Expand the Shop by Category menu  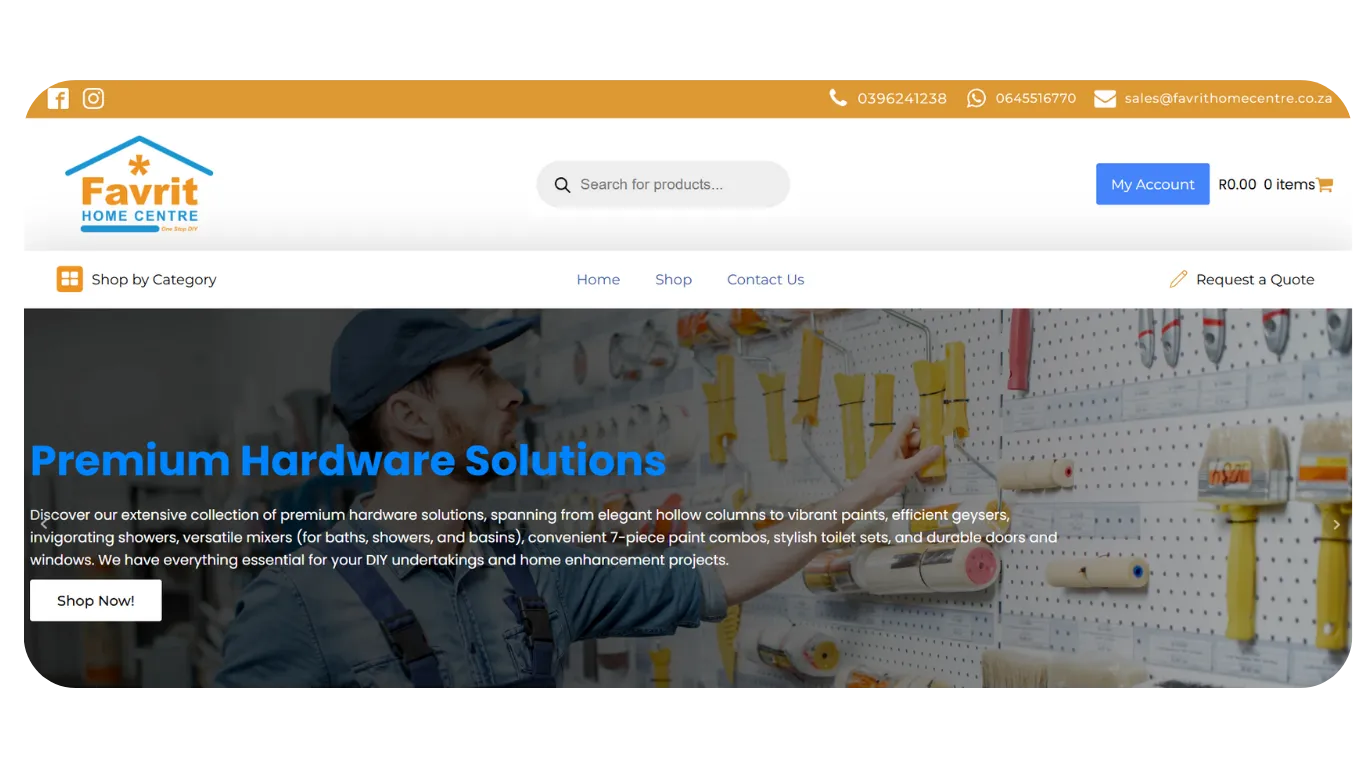click(154, 279)
